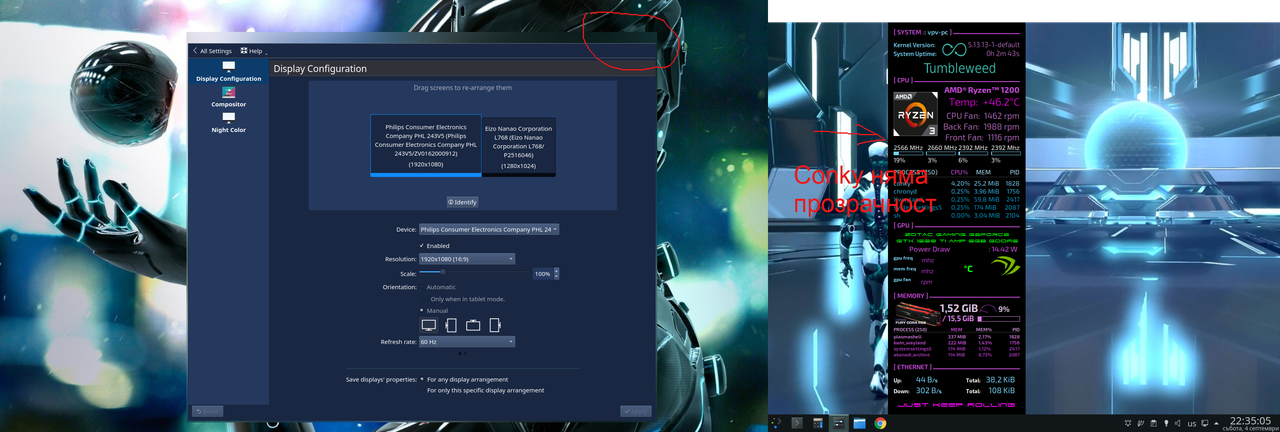Select the Philips PHL 243V5 screen box

426,145
